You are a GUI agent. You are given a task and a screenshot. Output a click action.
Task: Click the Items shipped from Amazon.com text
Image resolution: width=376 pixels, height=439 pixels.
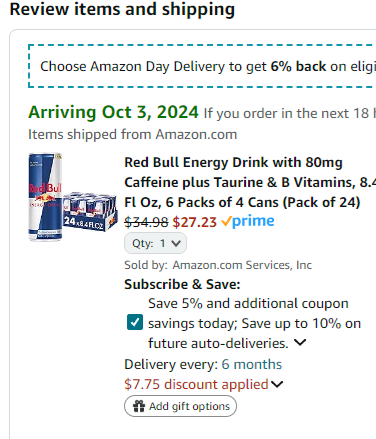pyautogui.click(x=133, y=135)
